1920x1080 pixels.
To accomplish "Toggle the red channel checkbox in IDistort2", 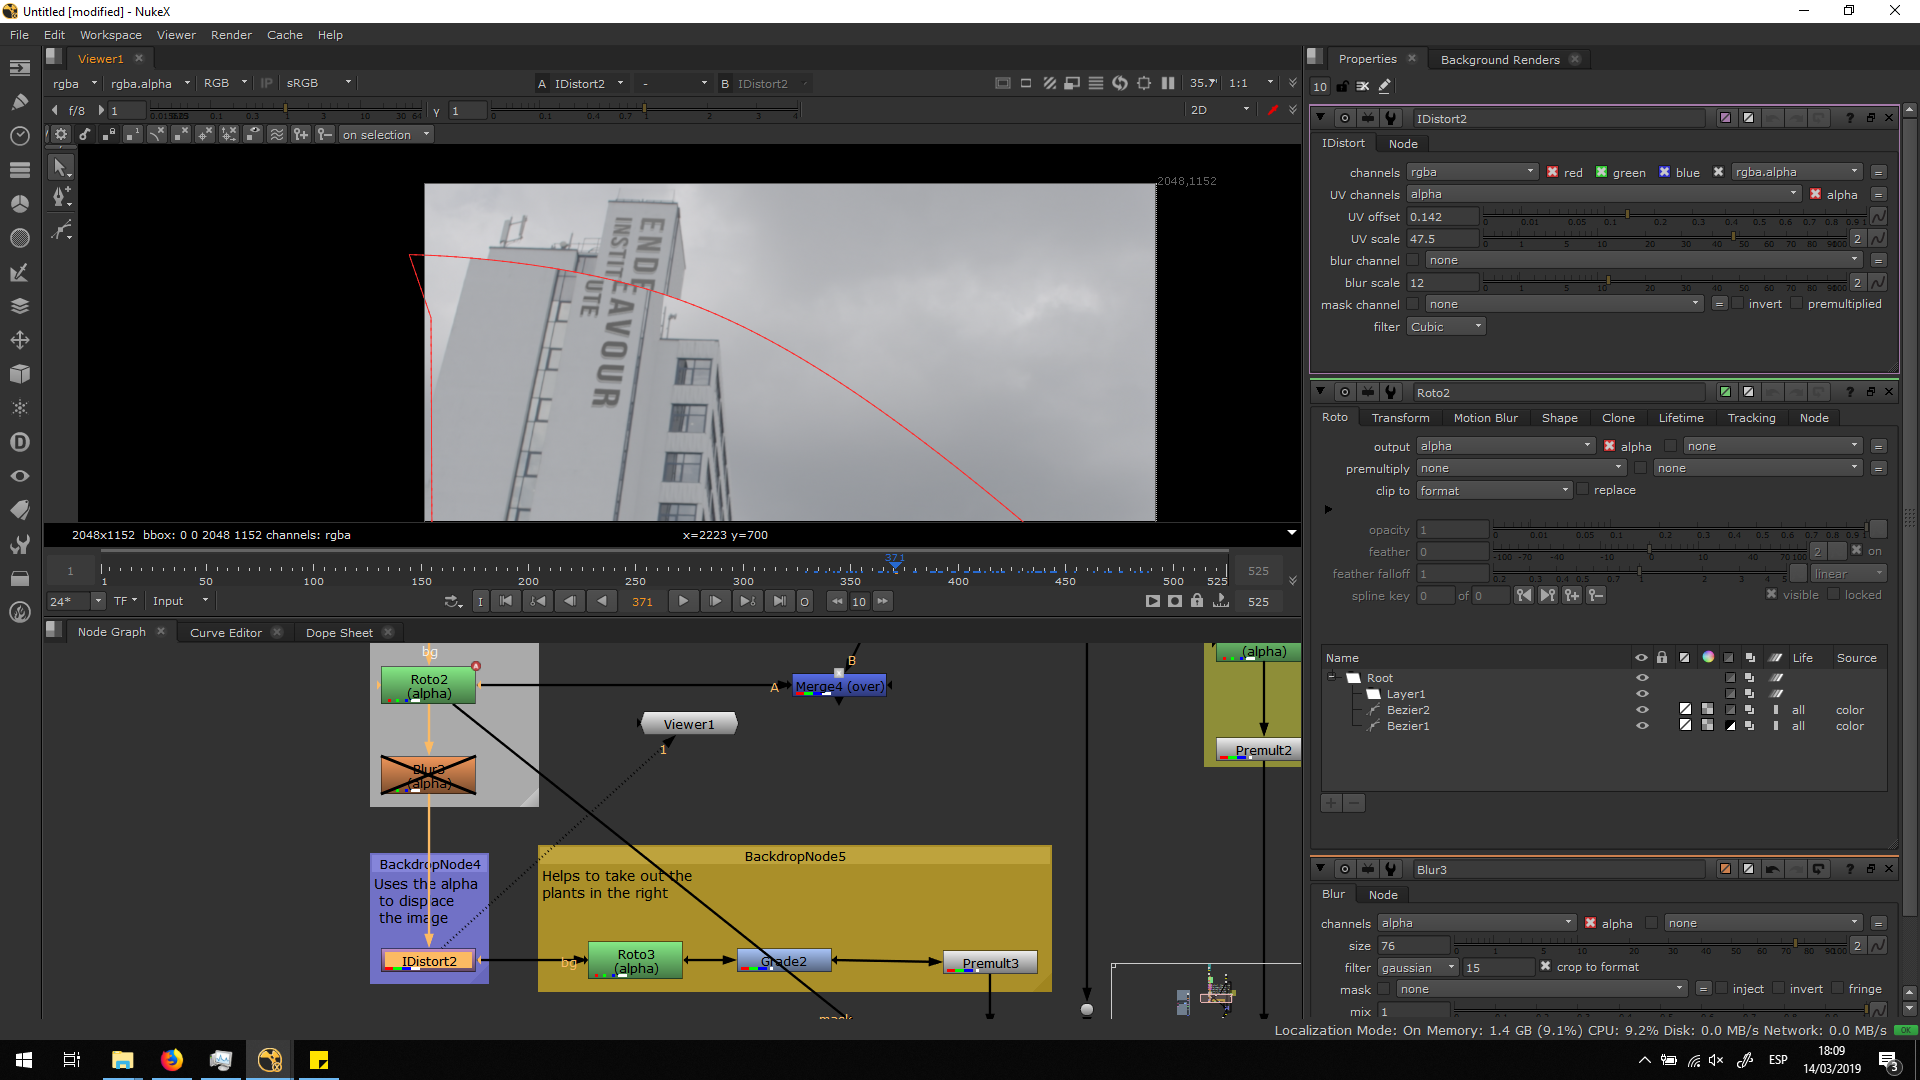I will (x=1552, y=172).
